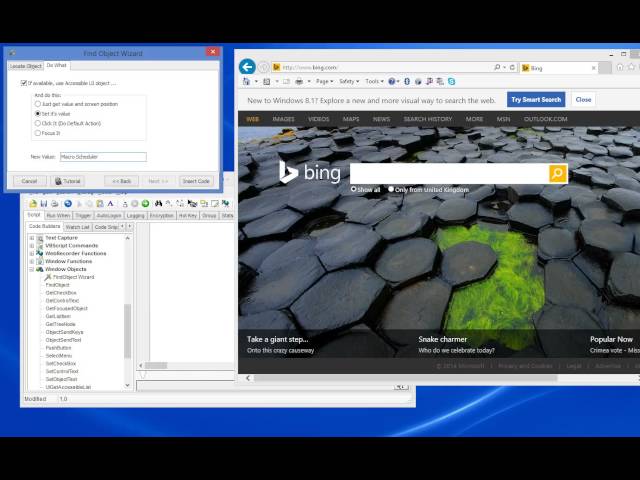Toggle 'If available, use Accessible UI object' checkbox

click(x=24, y=83)
